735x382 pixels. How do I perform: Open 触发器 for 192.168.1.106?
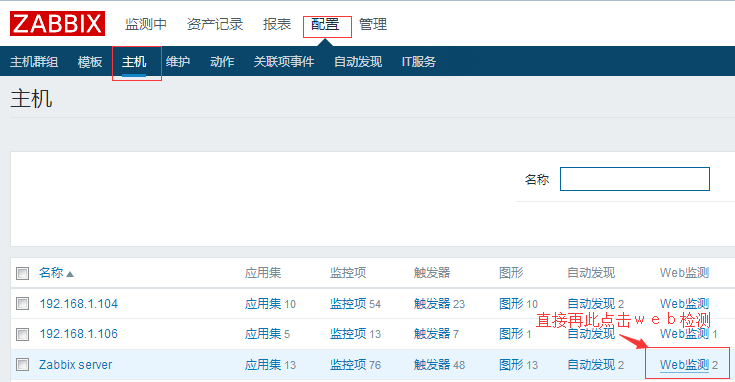pos(432,334)
